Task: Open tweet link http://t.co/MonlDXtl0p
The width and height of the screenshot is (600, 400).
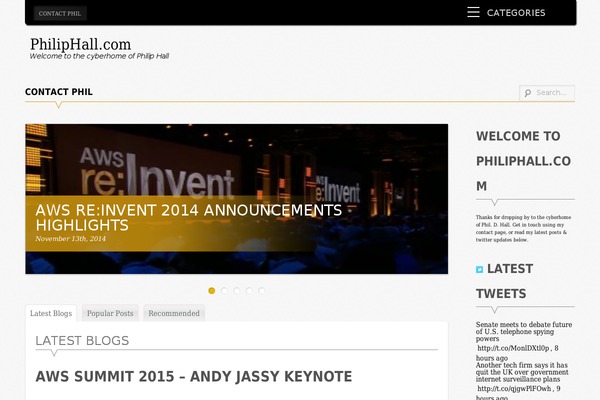Action: pyautogui.click(x=513, y=348)
